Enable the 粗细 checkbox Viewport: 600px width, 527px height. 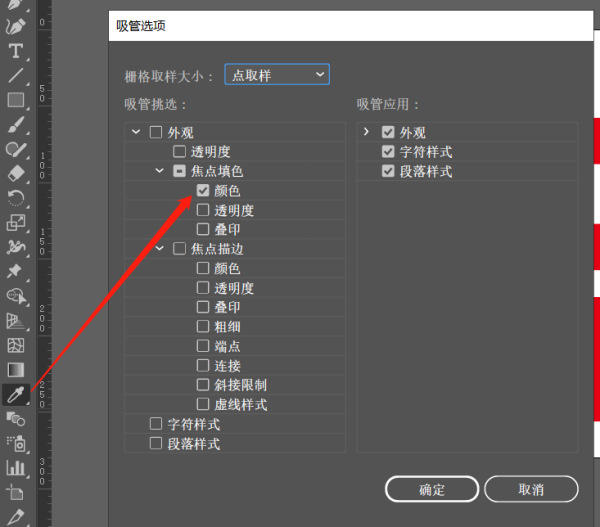pos(203,326)
